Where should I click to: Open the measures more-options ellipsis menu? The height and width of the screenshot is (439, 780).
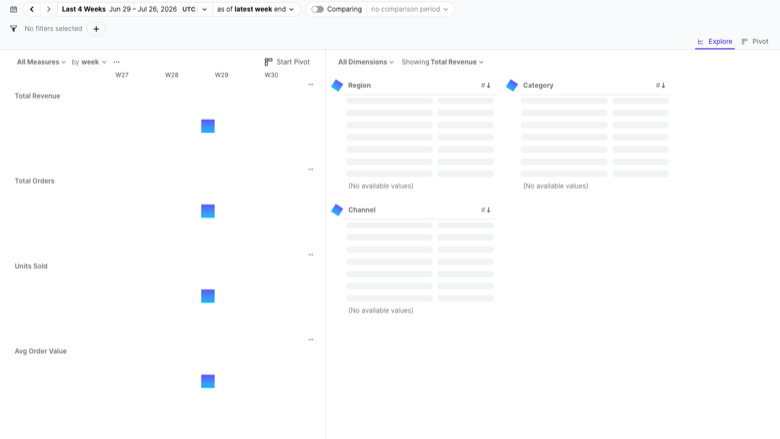point(116,62)
